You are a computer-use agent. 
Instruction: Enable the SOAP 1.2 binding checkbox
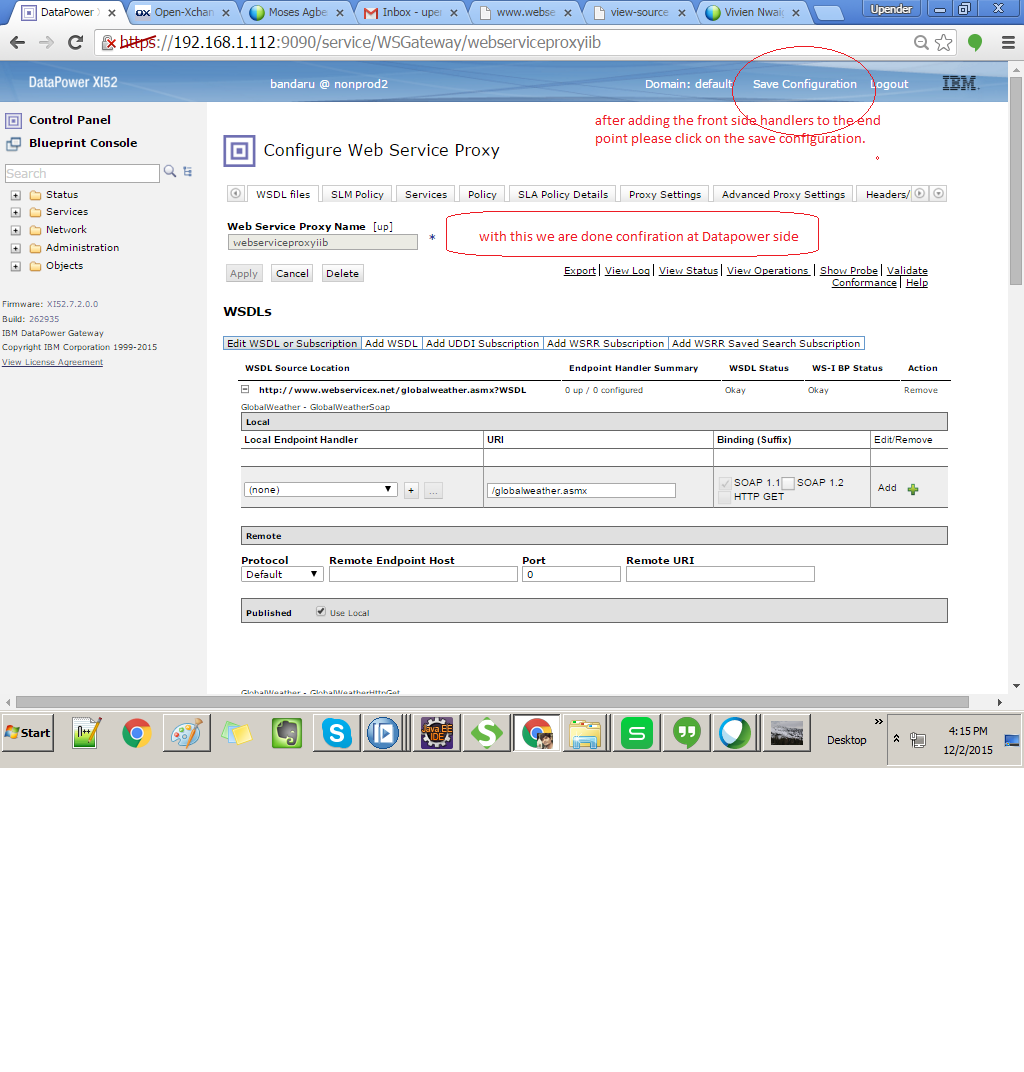pyautogui.click(x=790, y=483)
